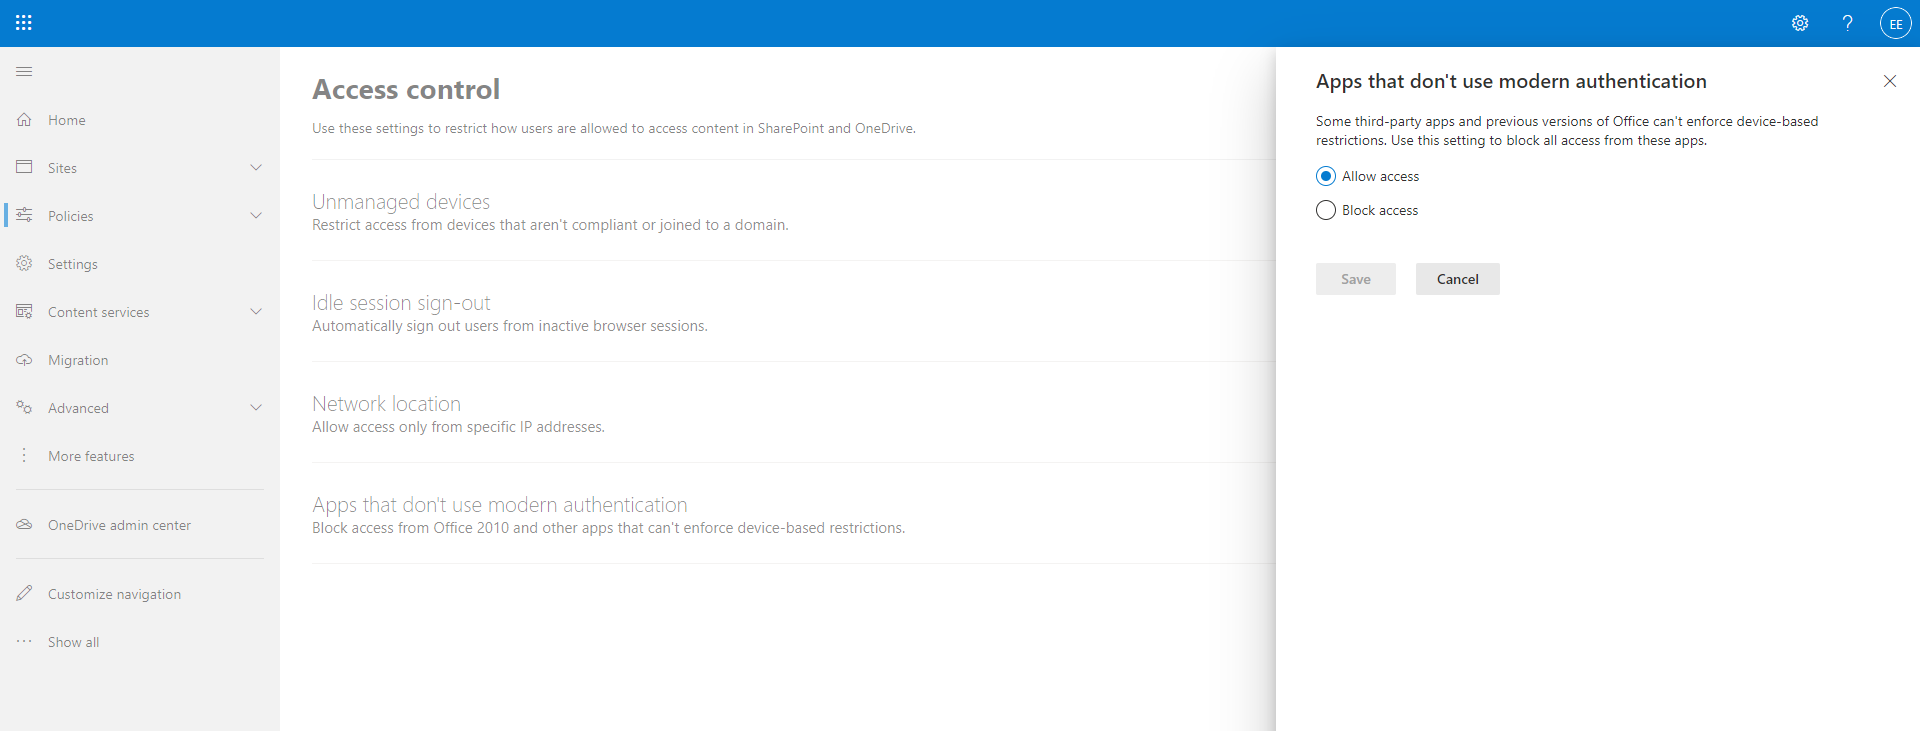1920x731 pixels.
Task: Select the Block access radio button
Action: point(1326,211)
